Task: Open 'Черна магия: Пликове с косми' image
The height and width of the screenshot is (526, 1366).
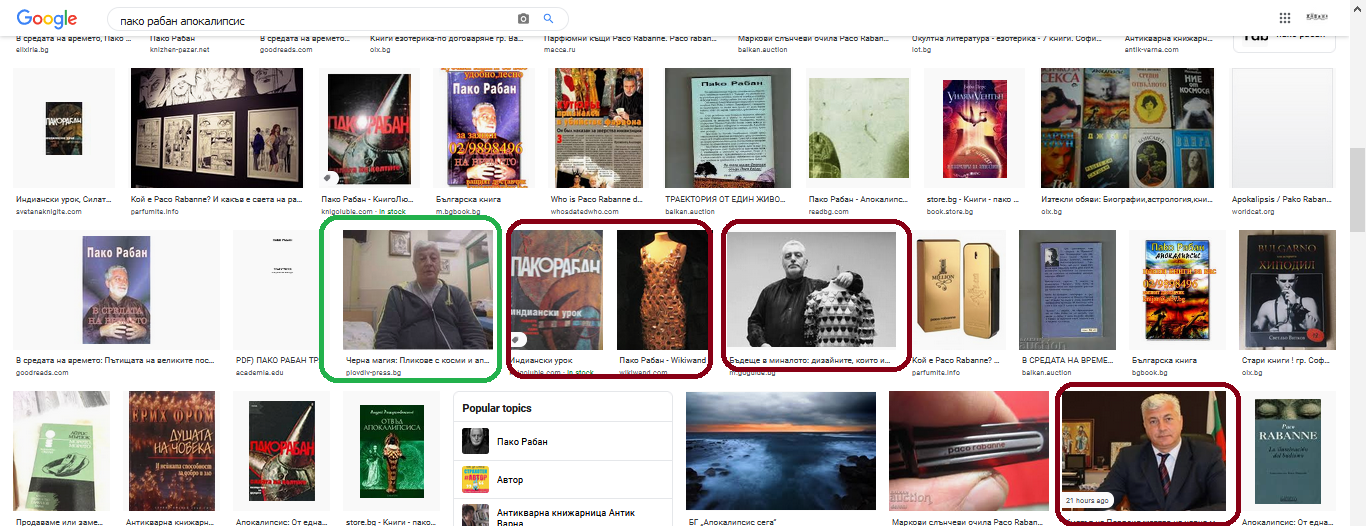Action: 418,290
